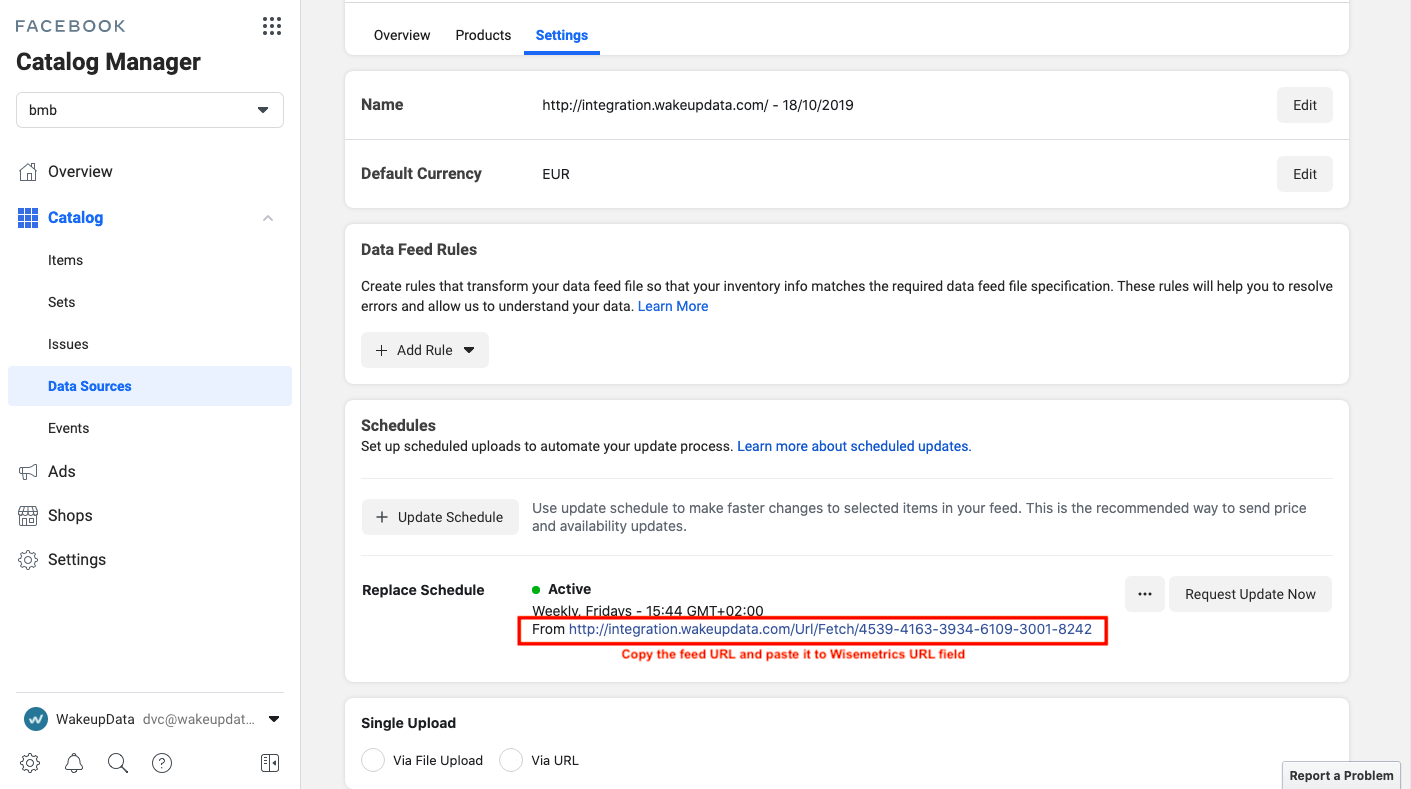Open the help question mark
The image size is (1411, 789).
click(162, 763)
